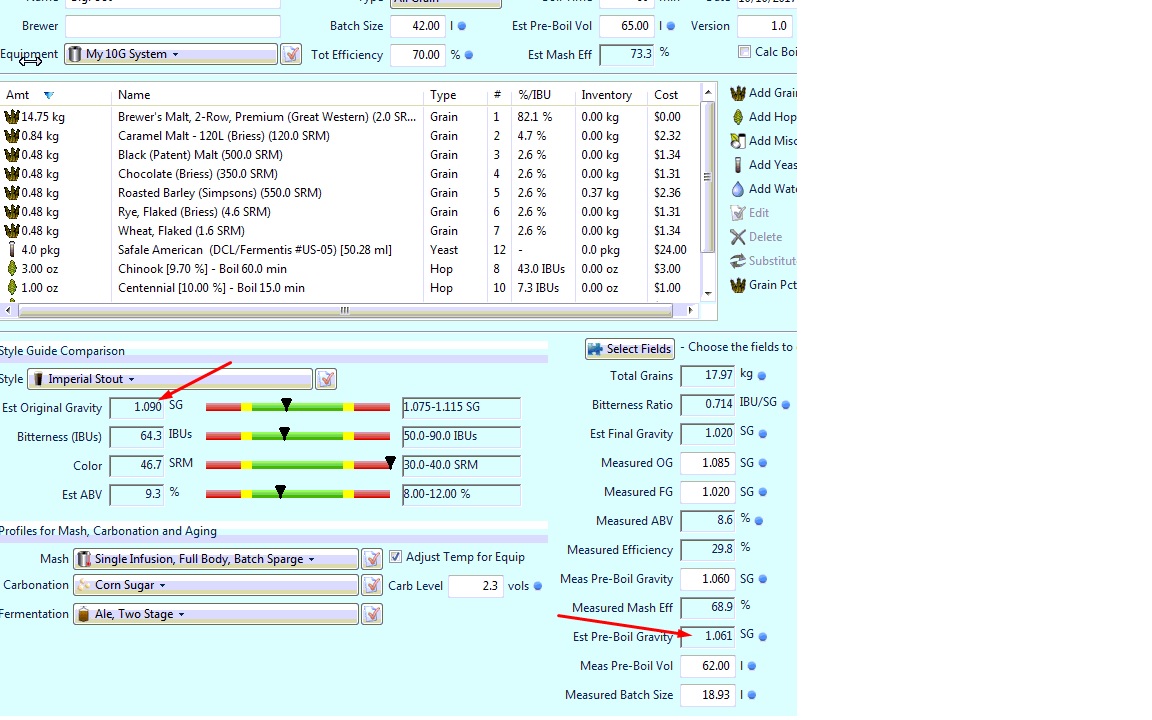
Task: Select the Chocolate (Briess) ingredient row
Action: [350, 174]
